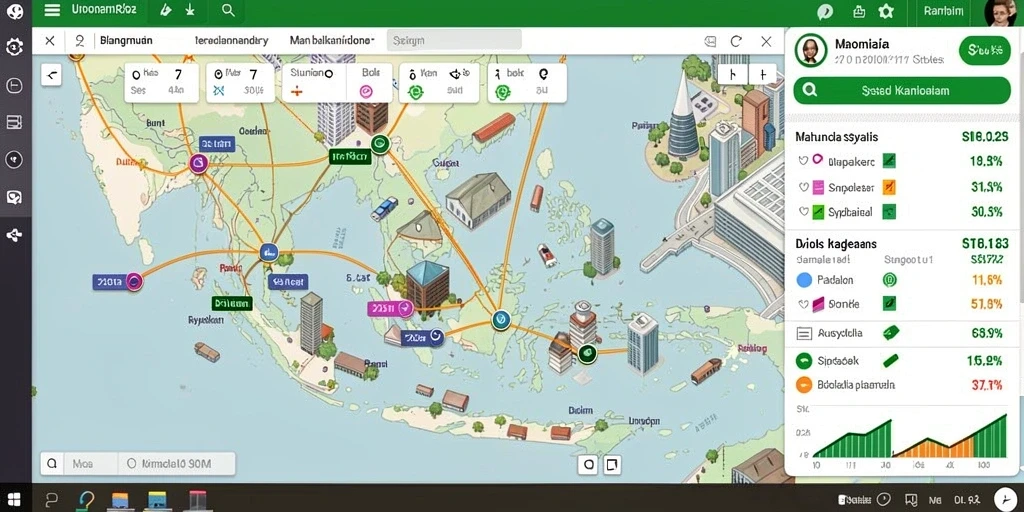Click the globe icon atop the left sidebar
This screenshot has height=512, width=1024.
tap(14, 11)
